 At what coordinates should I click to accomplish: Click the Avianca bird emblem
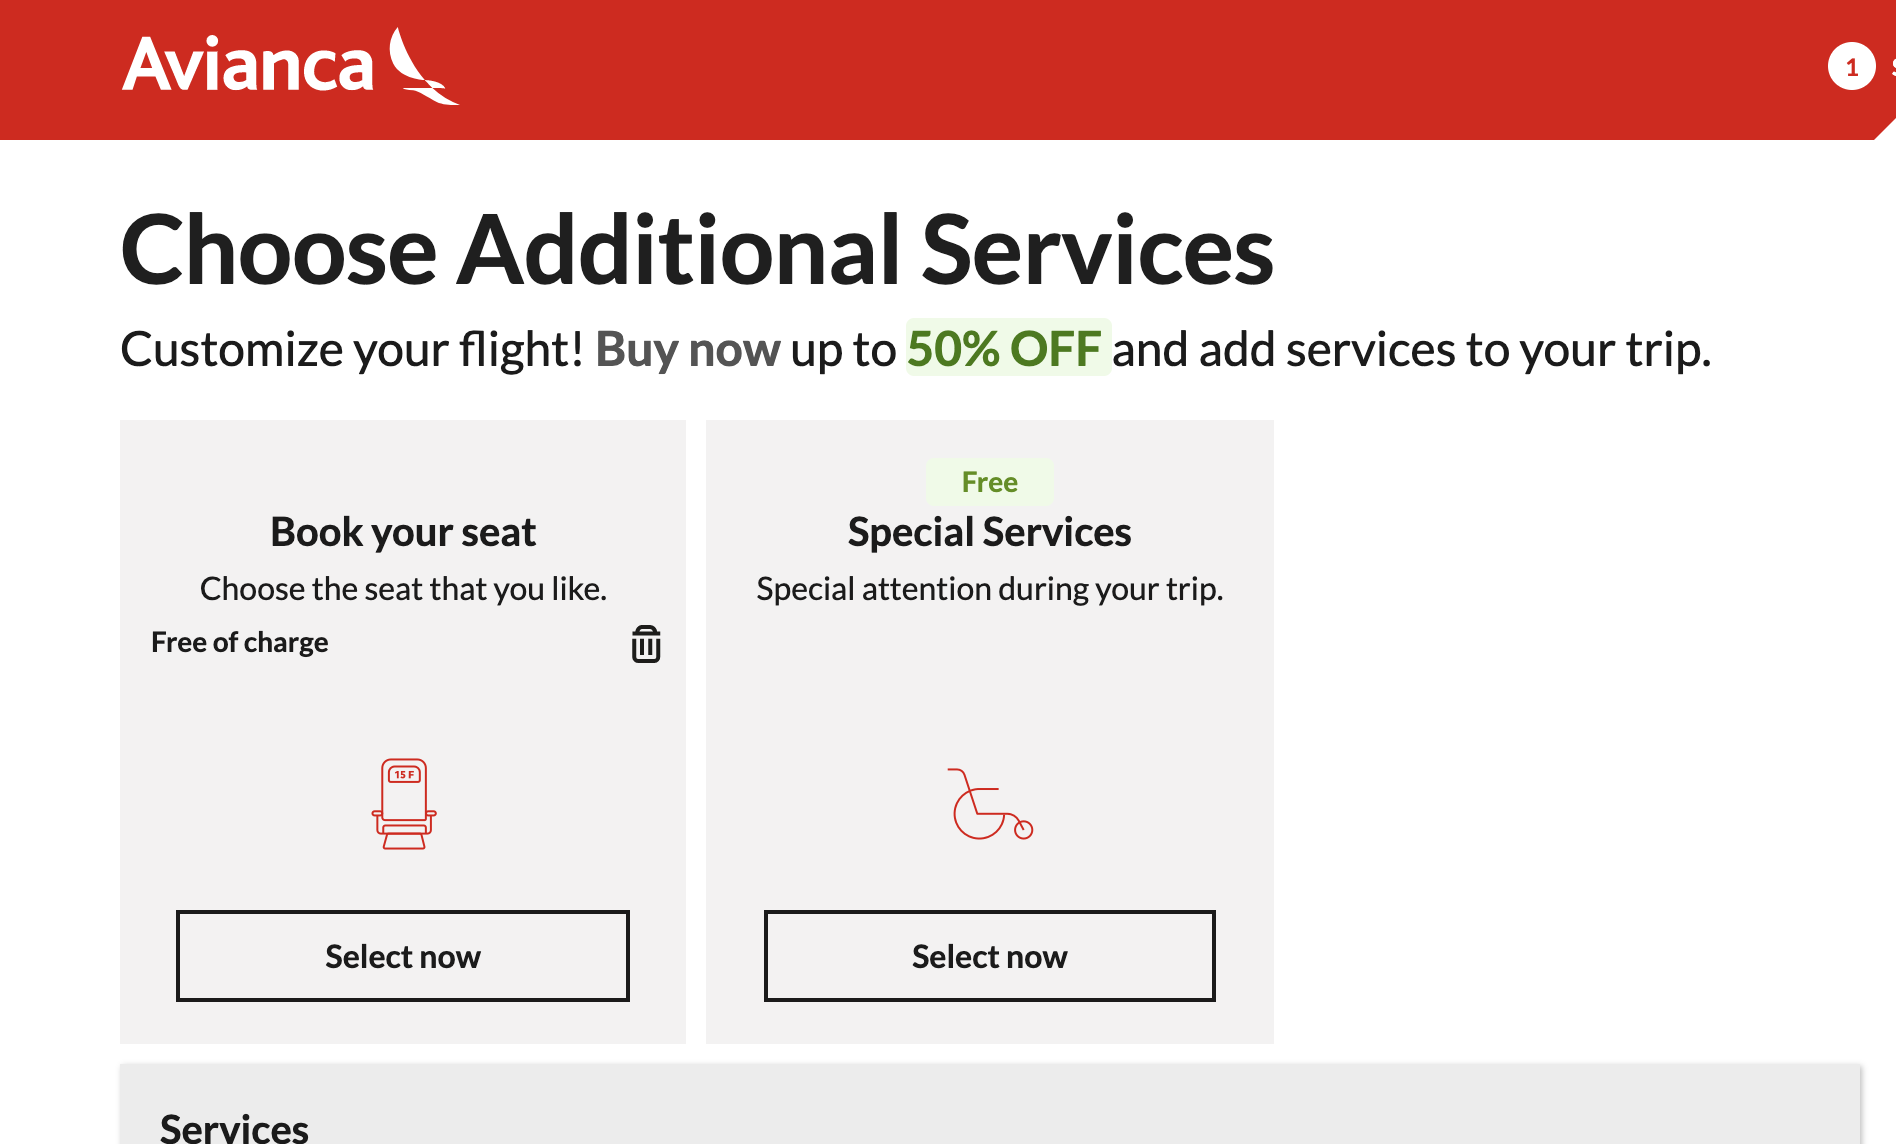[x=423, y=66]
